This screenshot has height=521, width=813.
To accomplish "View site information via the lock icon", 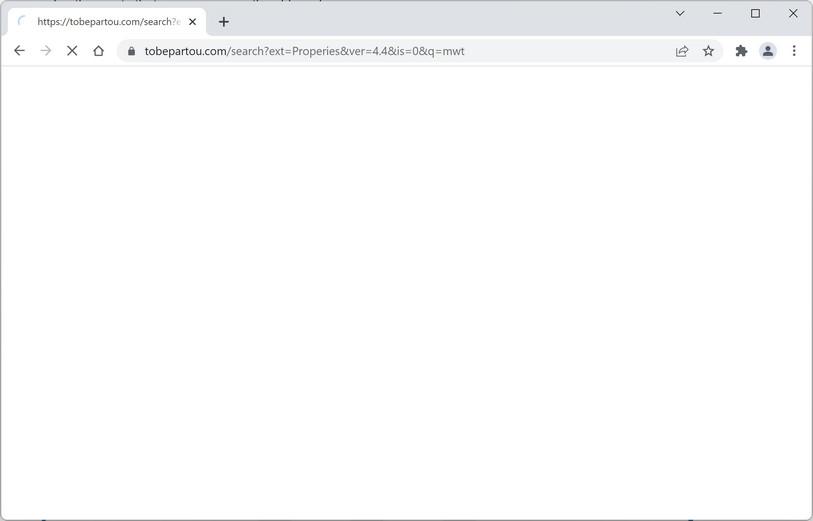I will click(x=132, y=51).
